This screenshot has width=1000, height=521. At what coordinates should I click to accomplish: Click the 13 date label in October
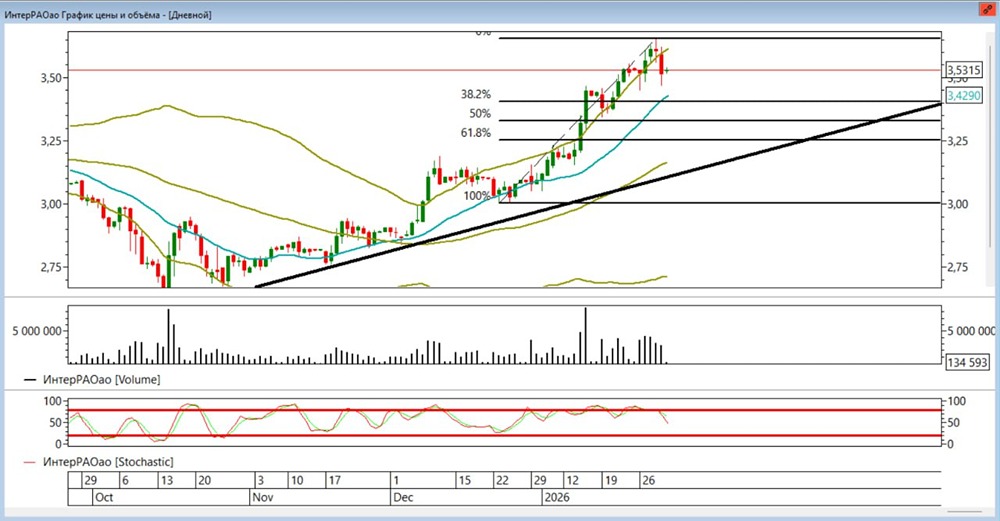(x=166, y=480)
